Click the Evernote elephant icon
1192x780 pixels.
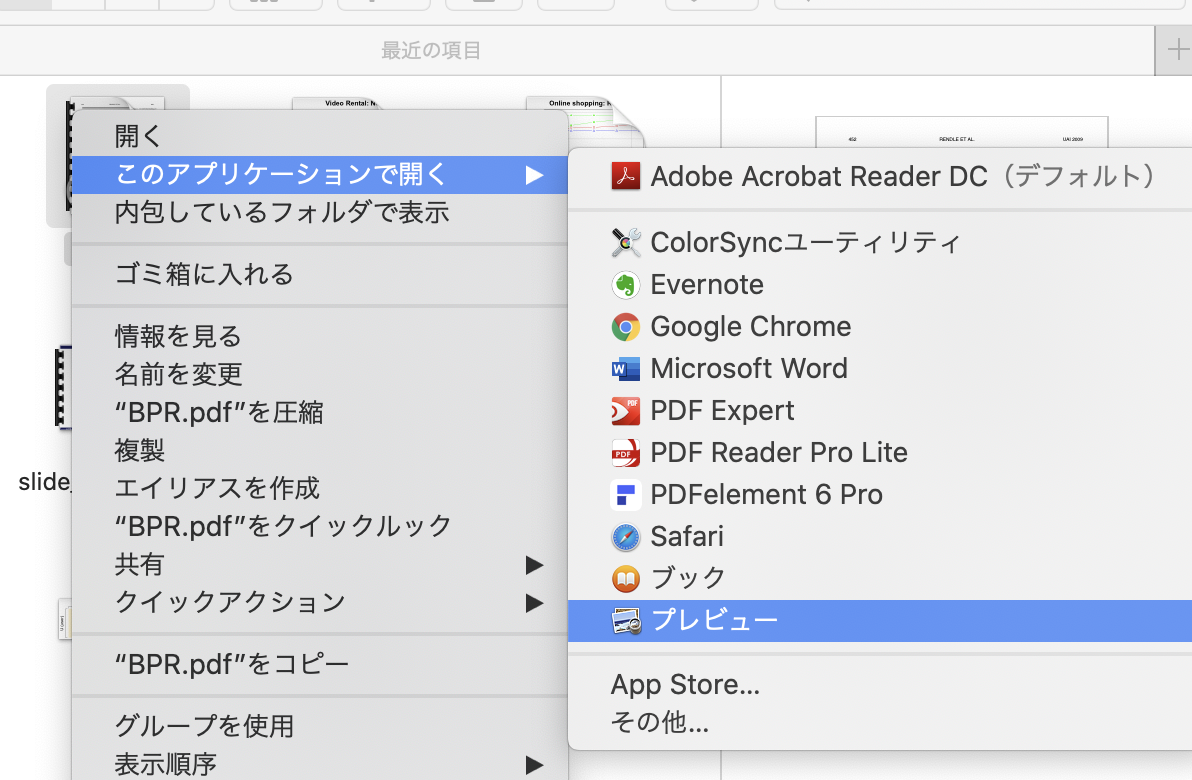click(626, 285)
